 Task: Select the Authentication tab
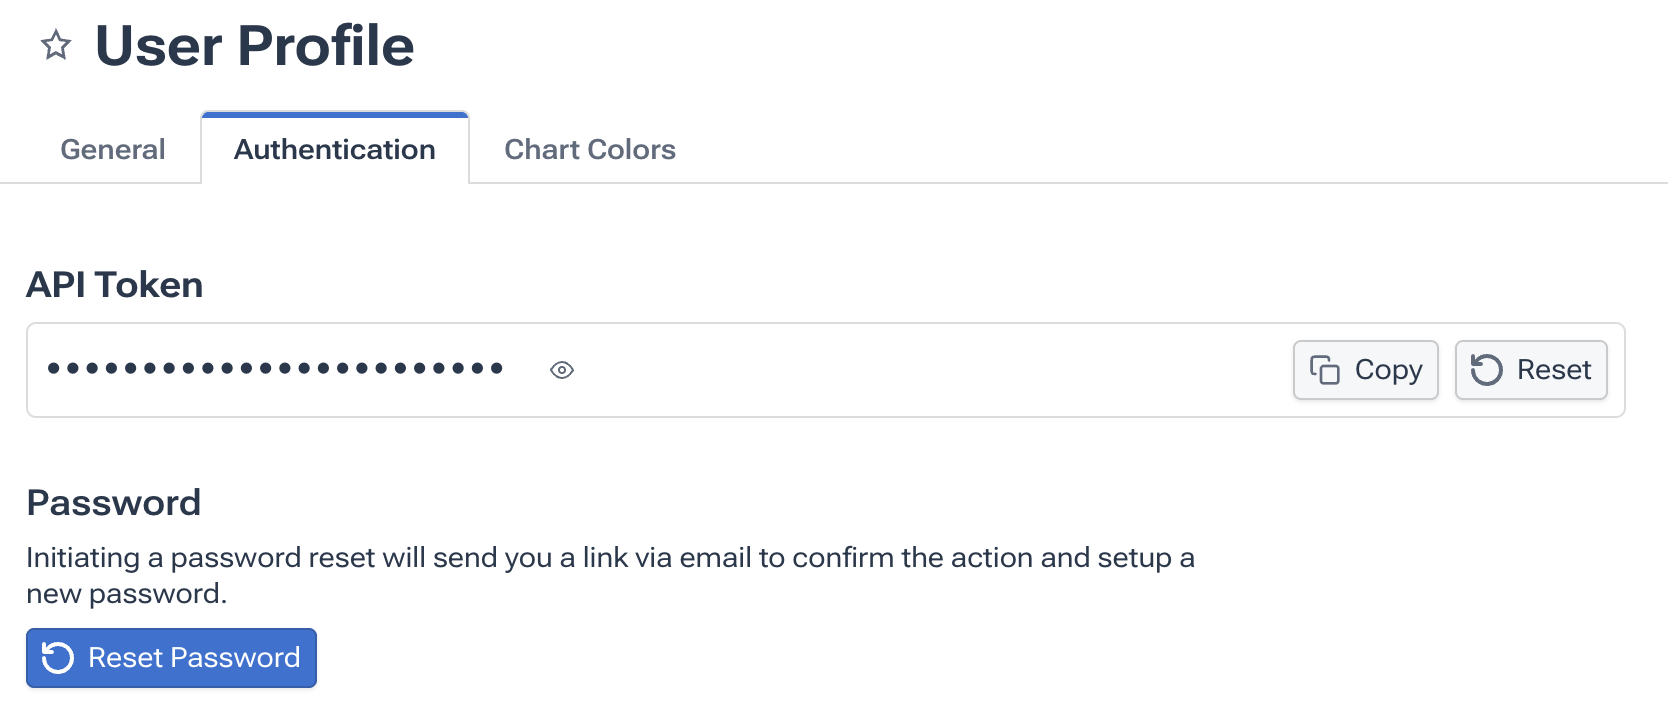click(x=335, y=149)
